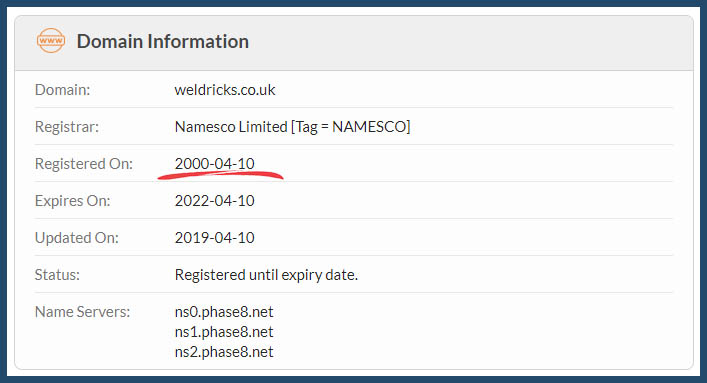707x383 pixels.
Task: Click ns1.phase8.net name server
Action: click(x=224, y=332)
